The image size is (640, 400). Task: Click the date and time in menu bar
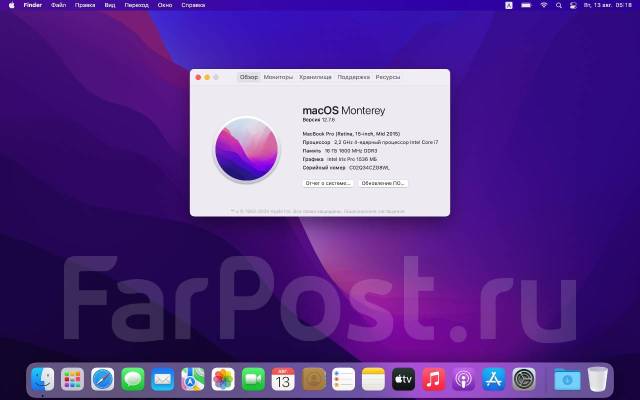click(608, 5)
